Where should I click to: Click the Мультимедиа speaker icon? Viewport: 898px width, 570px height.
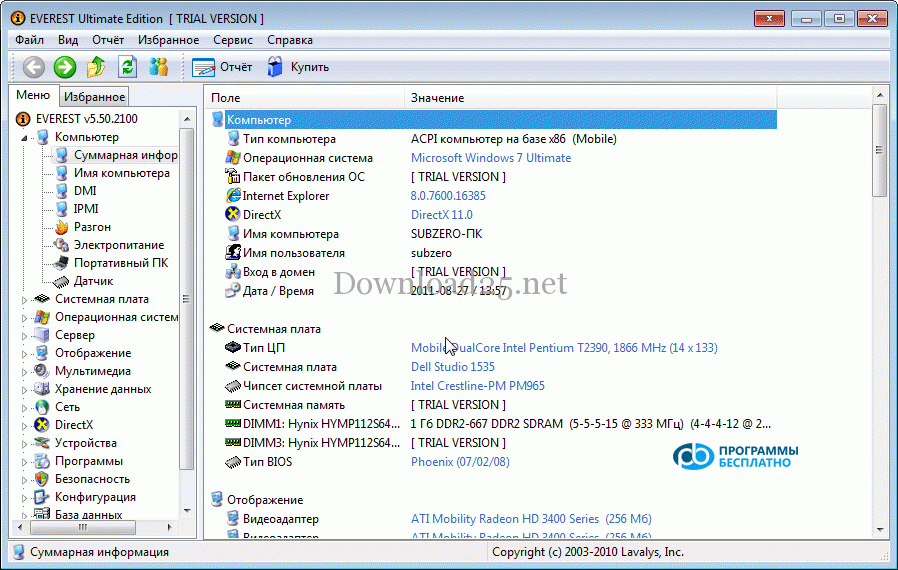(42, 371)
